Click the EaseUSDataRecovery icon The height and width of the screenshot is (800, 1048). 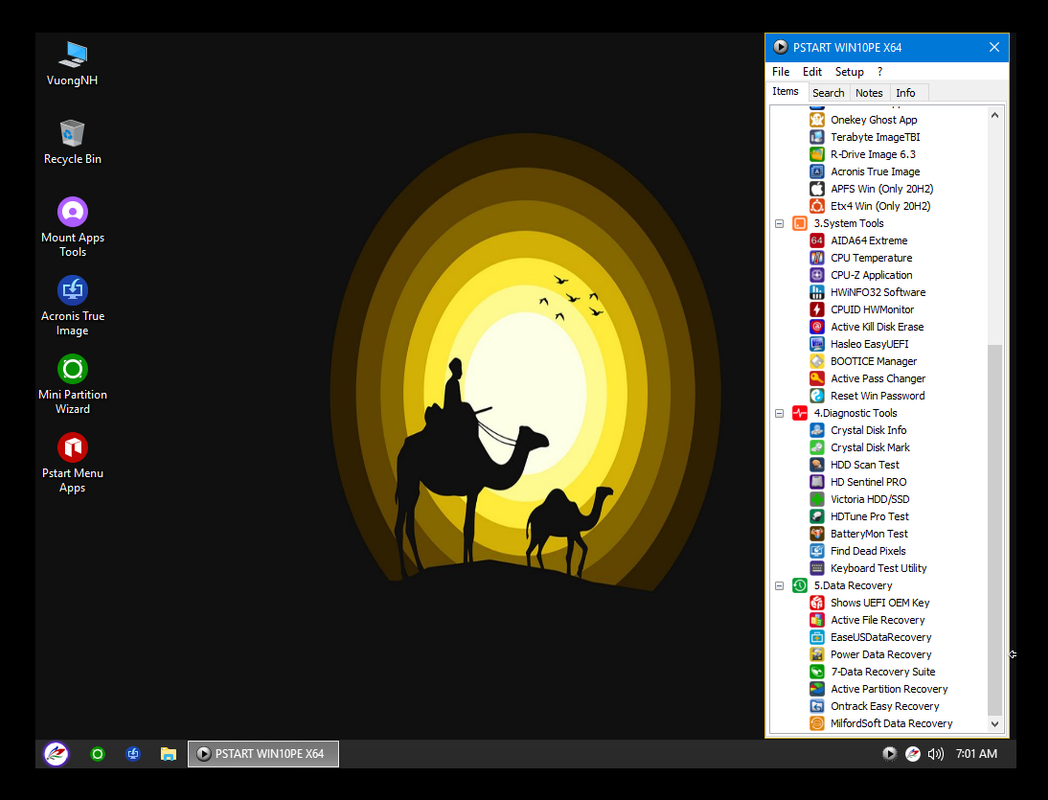click(x=817, y=637)
